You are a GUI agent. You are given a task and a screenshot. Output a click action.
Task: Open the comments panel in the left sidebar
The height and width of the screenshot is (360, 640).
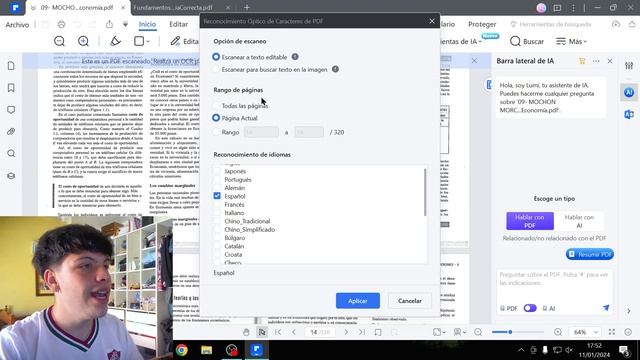click(11, 110)
